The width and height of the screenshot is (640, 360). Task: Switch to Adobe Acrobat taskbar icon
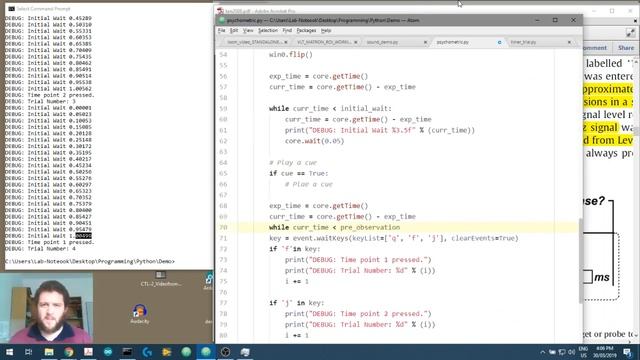pos(88,352)
